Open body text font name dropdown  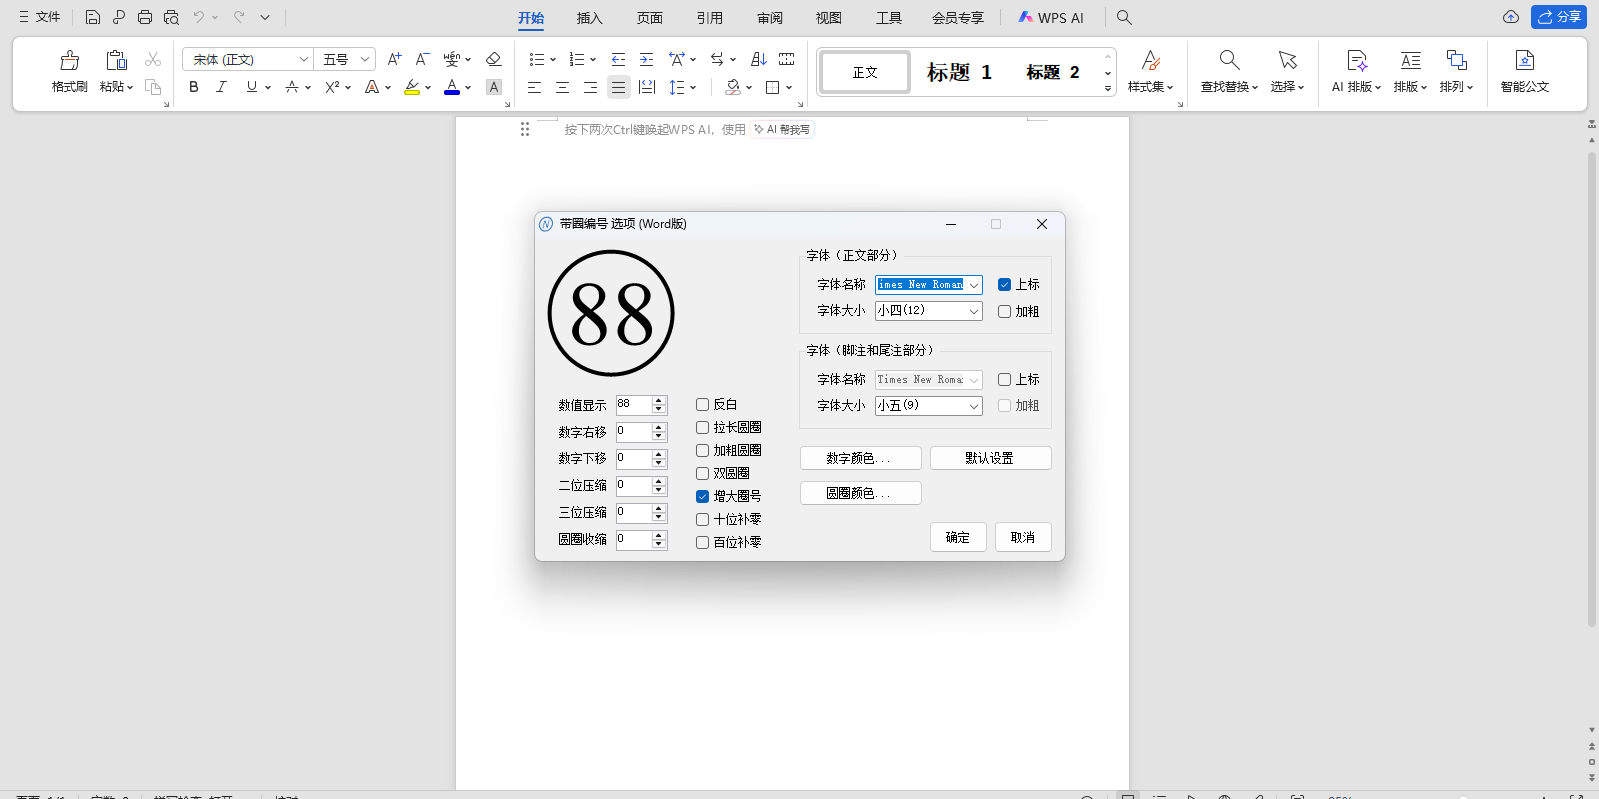(973, 285)
